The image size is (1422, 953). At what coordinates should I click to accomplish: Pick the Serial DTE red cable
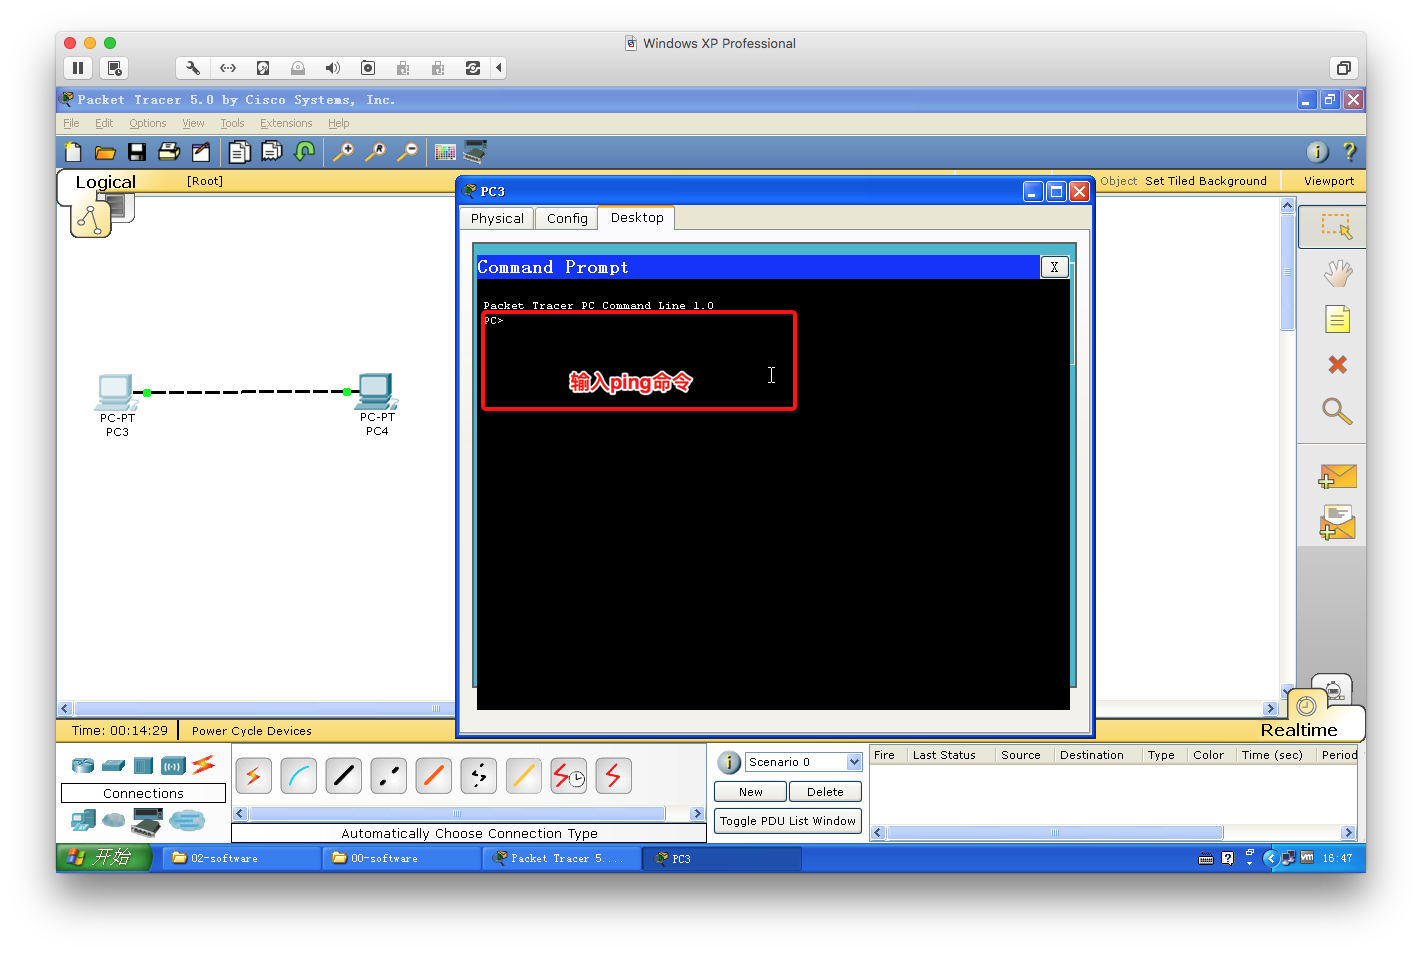coord(613,776)
